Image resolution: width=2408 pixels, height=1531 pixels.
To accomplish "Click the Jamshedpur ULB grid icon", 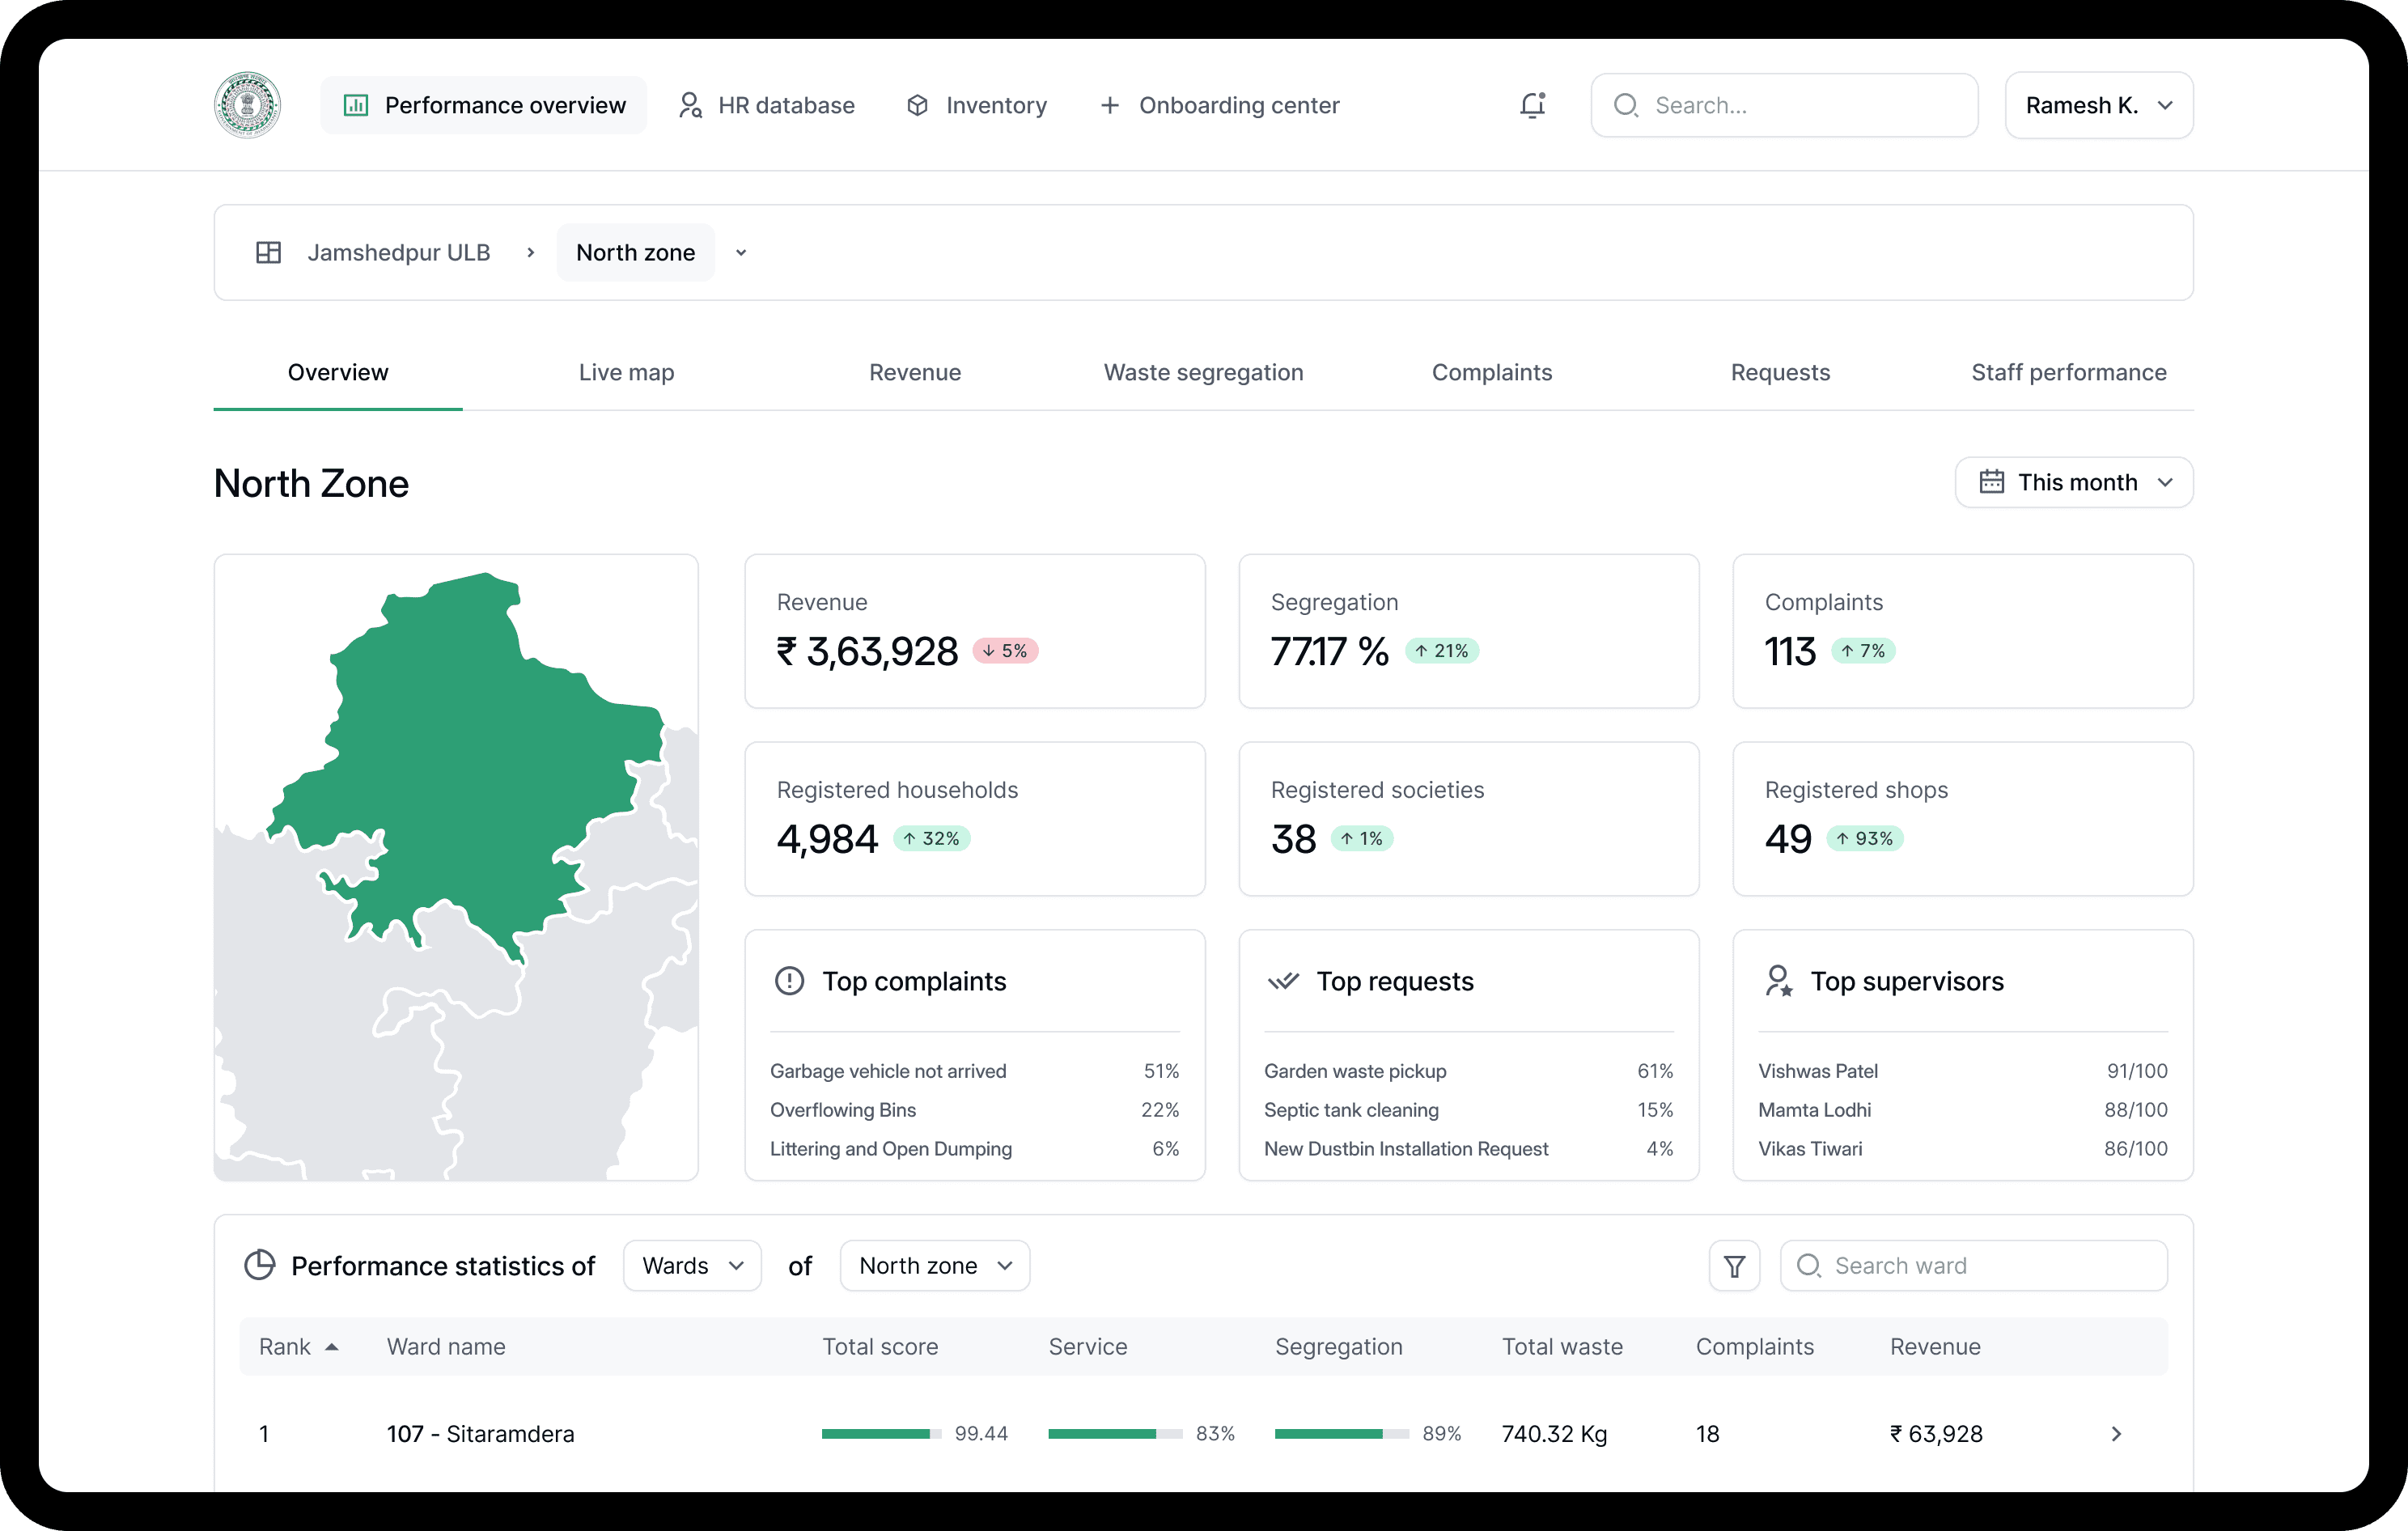I will [x=268, y=253].
